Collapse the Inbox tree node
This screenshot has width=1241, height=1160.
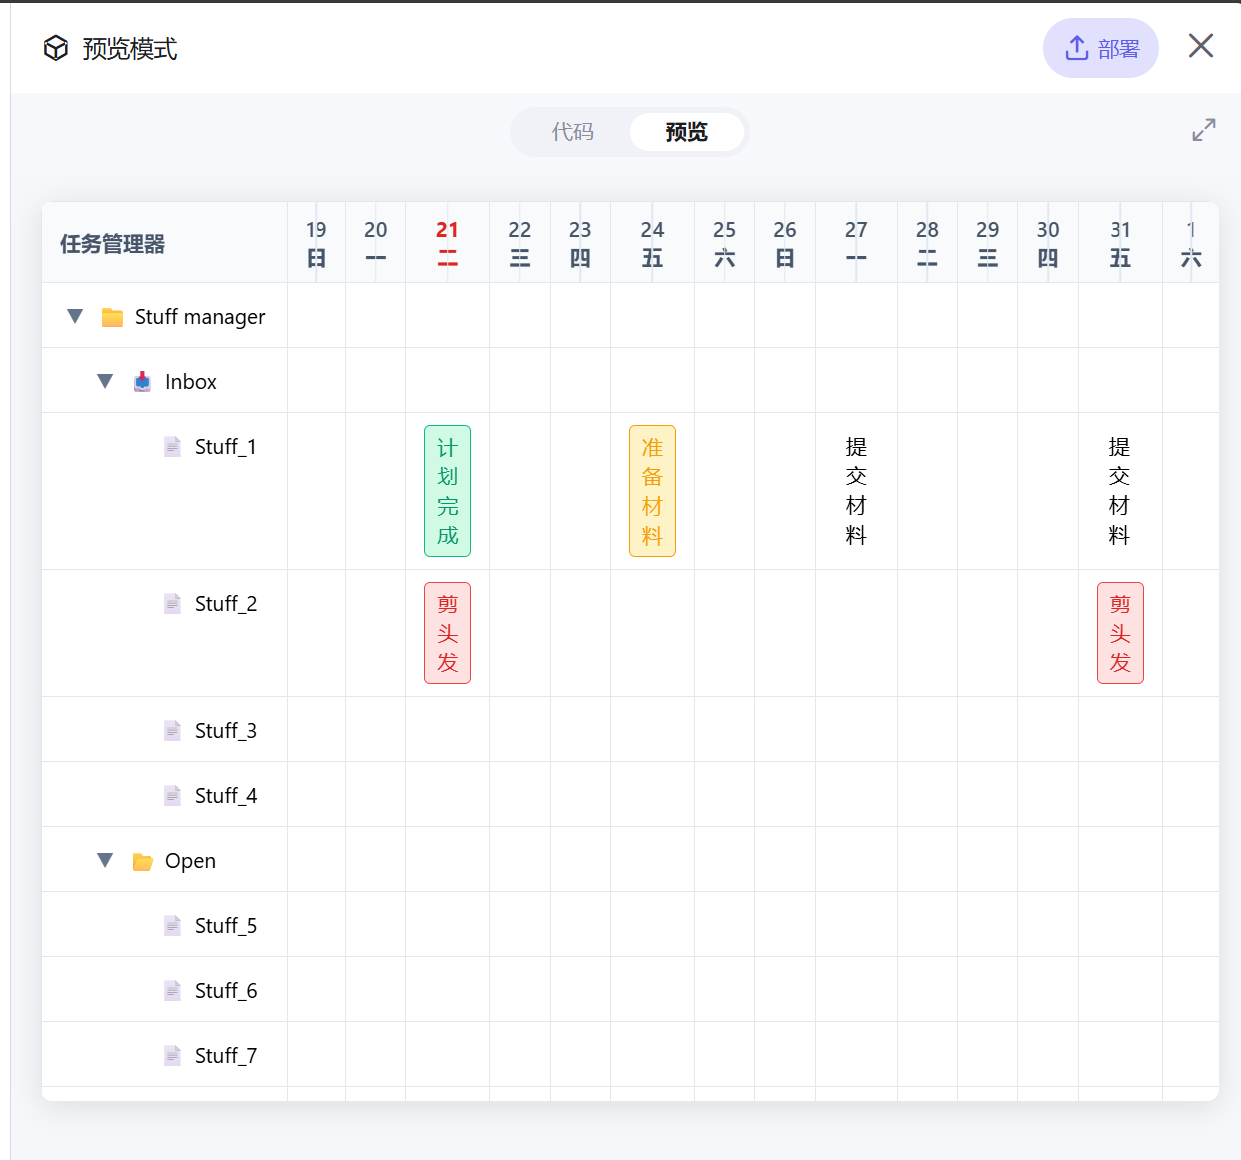click(105, 381)
